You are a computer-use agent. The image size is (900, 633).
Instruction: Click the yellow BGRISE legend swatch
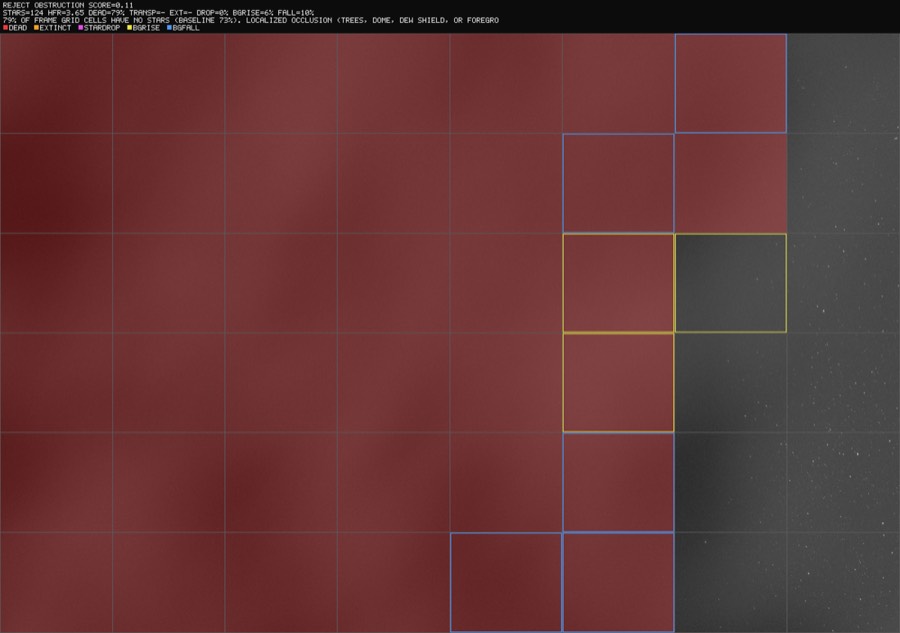coord(130,28)
